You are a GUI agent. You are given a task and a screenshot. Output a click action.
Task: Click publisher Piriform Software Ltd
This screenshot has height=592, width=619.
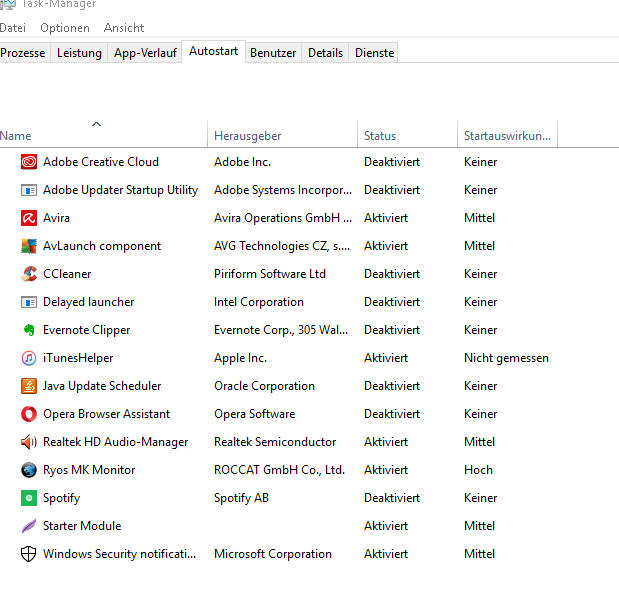click(270, 274)
